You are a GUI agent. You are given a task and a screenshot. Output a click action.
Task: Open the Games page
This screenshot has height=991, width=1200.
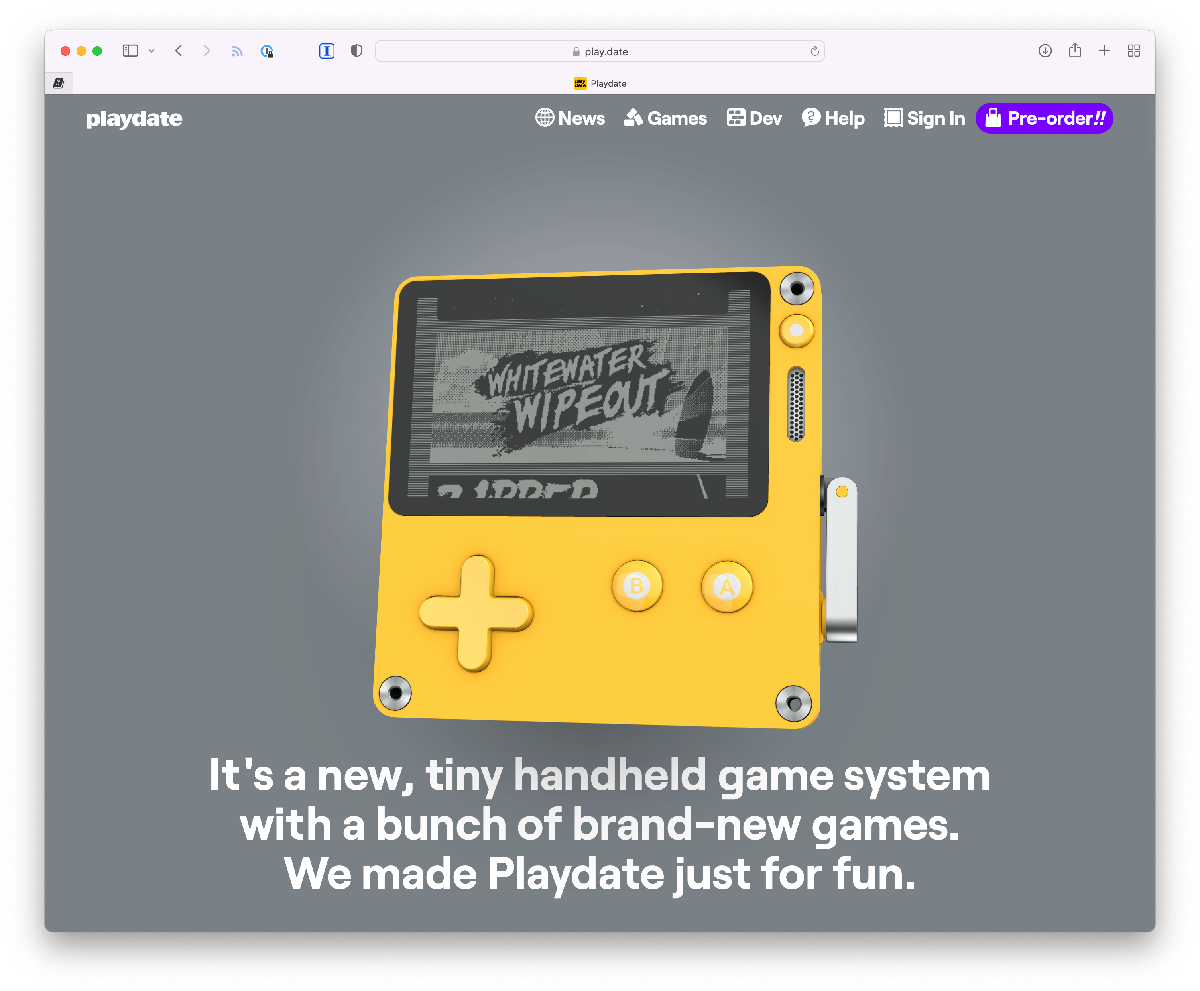tap(665, 118)
